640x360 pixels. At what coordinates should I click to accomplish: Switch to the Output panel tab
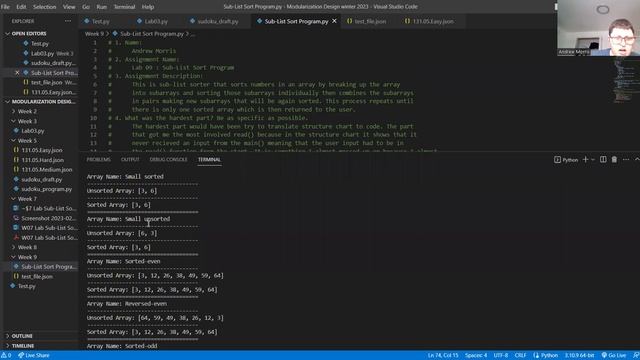[130, 160]
